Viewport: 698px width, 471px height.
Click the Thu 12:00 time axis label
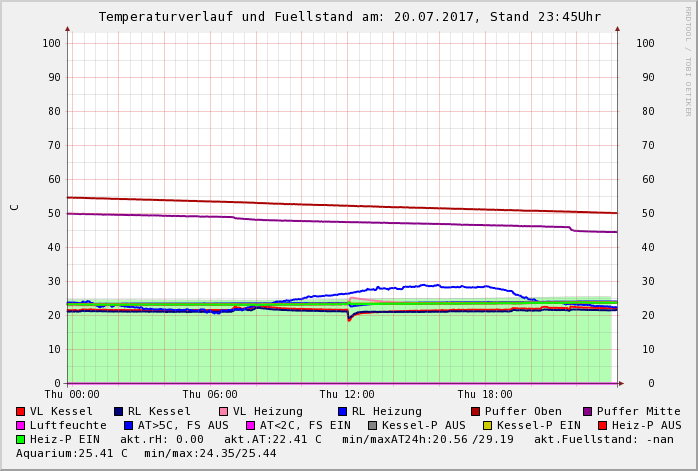(x=347, y=395)
